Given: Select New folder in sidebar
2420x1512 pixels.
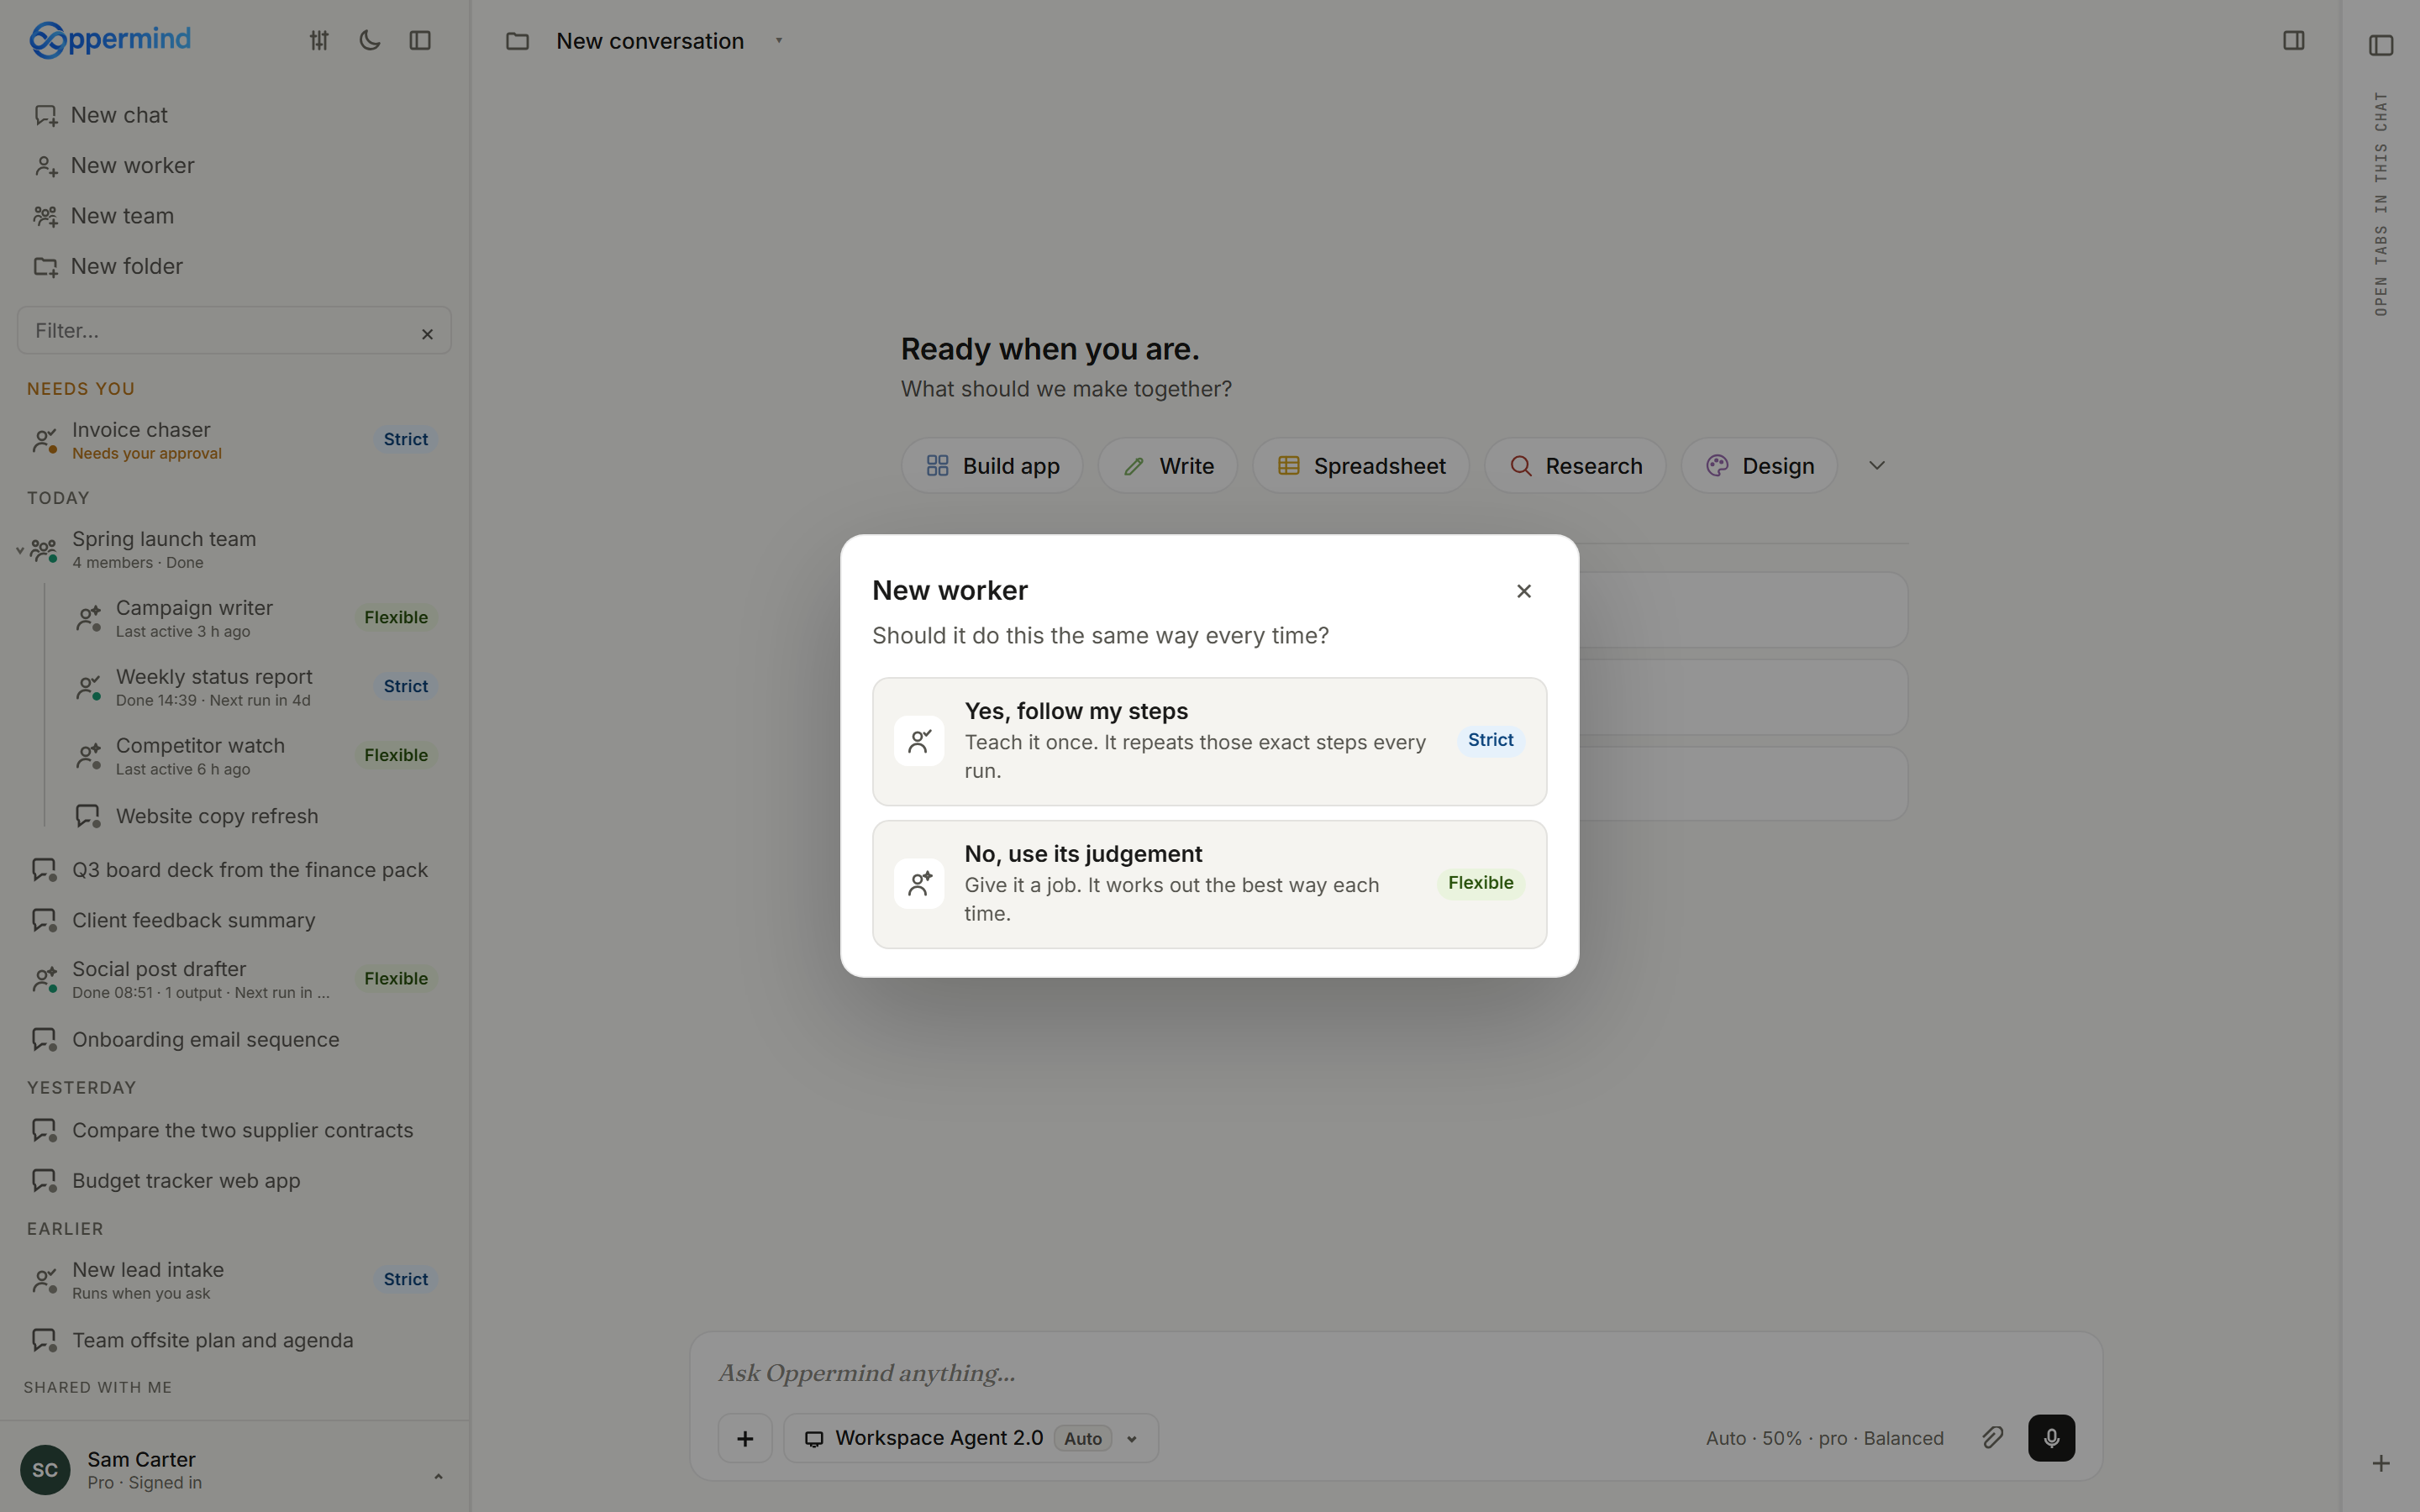Looking at the screenshot, I should click(x=235, y=267).
